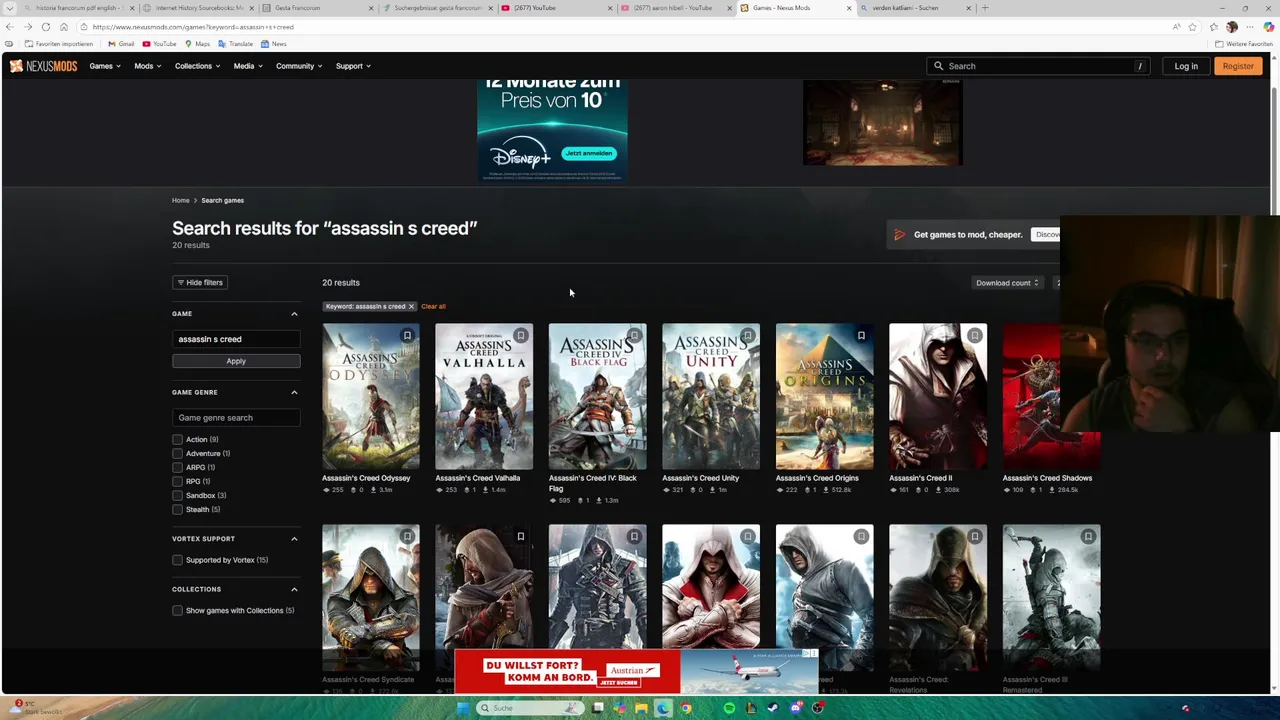Click the browser home button
Image resolution: width=1280 pixels, height=720 pixels.
(64, 27)
